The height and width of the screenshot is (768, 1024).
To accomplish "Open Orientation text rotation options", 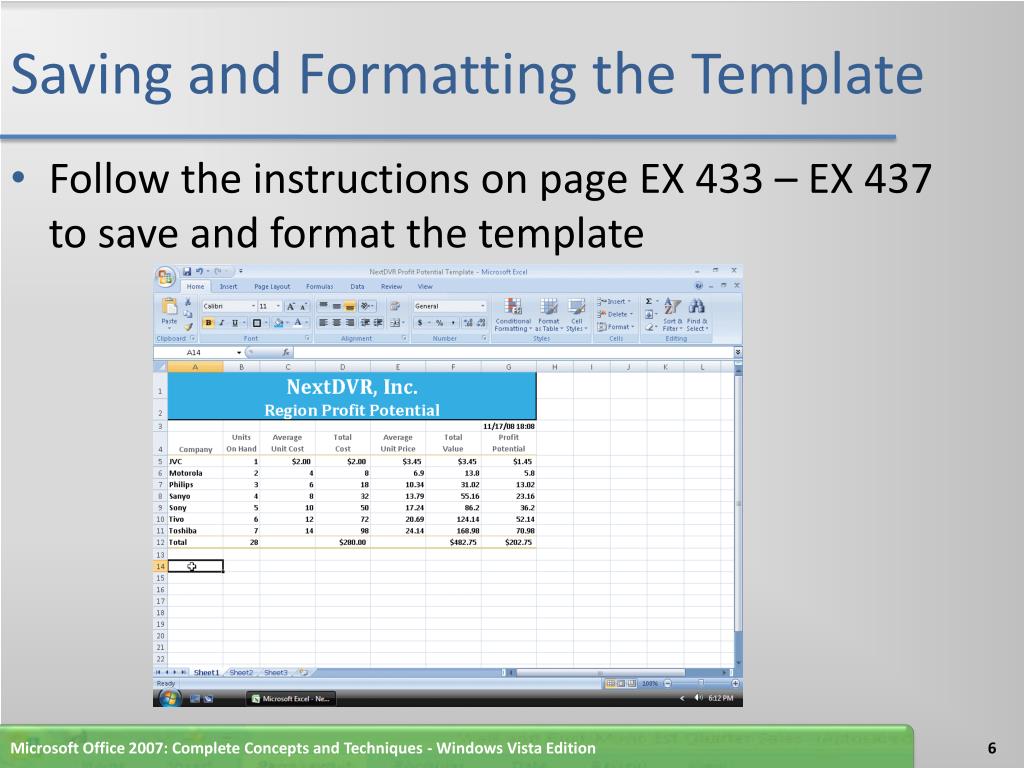I will [x=367, y=306].
